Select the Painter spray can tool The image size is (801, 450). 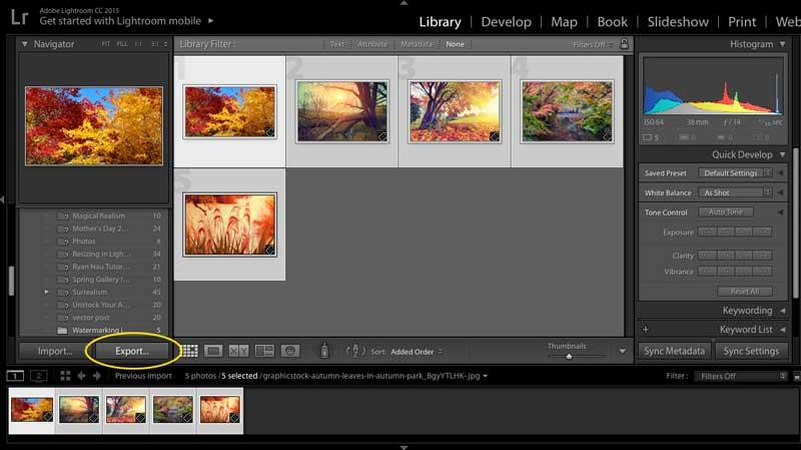coord(324,351)
